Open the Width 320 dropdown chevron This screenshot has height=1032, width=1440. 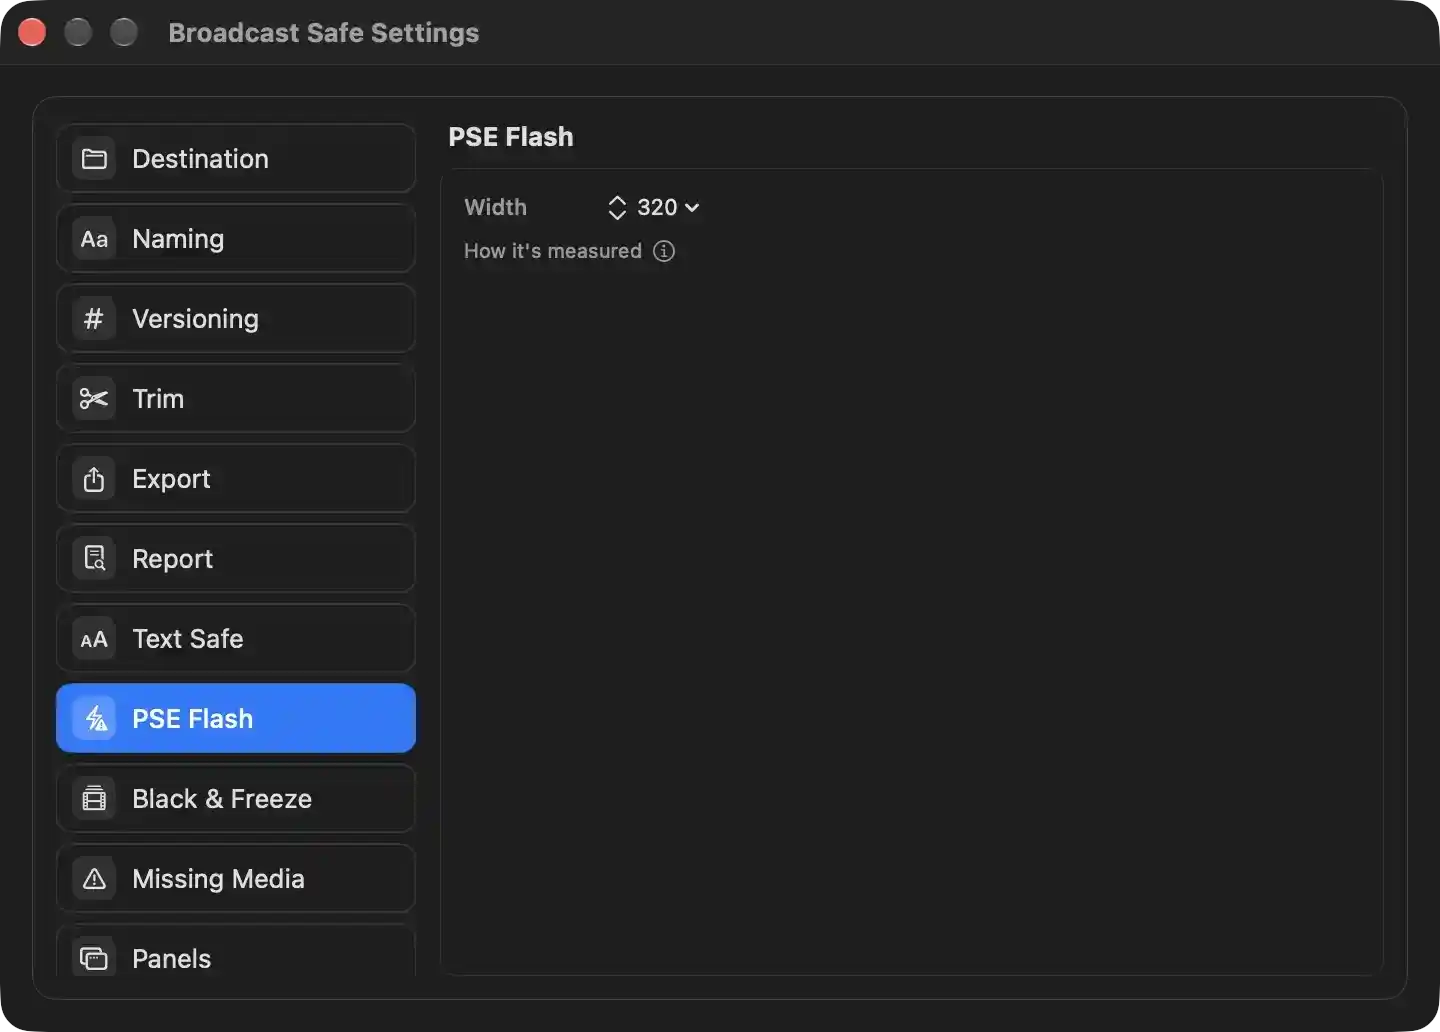coord(692,207)
